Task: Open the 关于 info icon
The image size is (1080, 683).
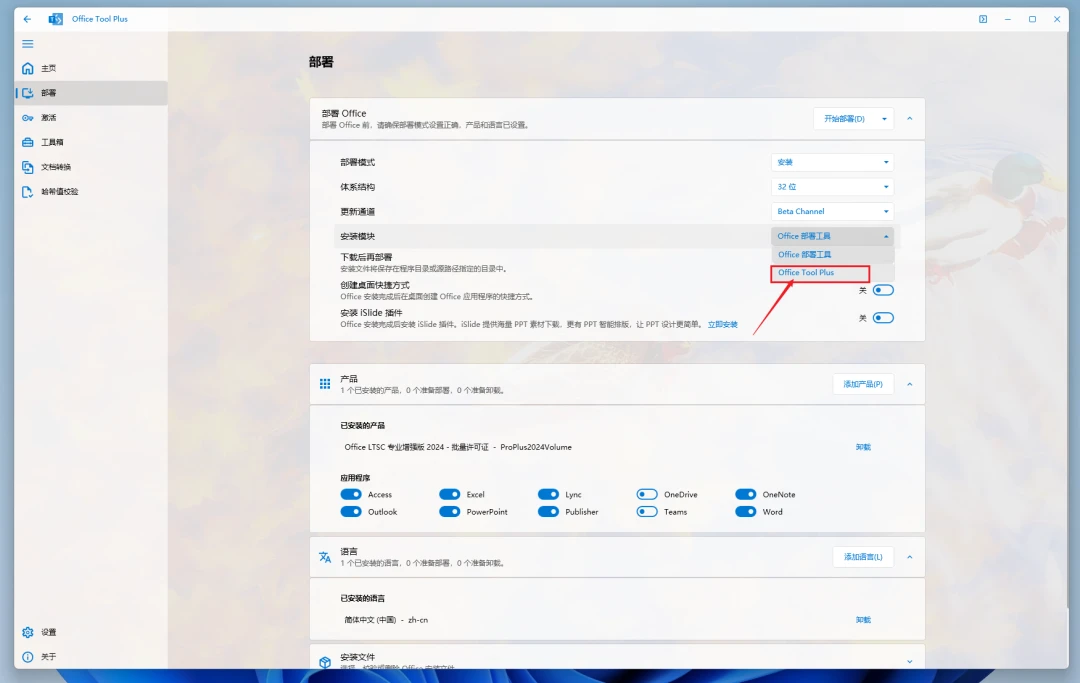Action: [x=28, y=657]
